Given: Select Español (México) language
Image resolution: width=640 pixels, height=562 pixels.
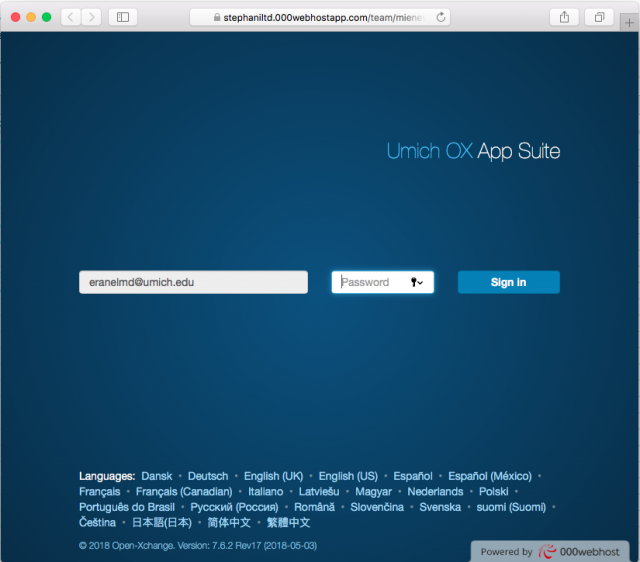Looking at the screenshot, I should (x=490, y=476).
